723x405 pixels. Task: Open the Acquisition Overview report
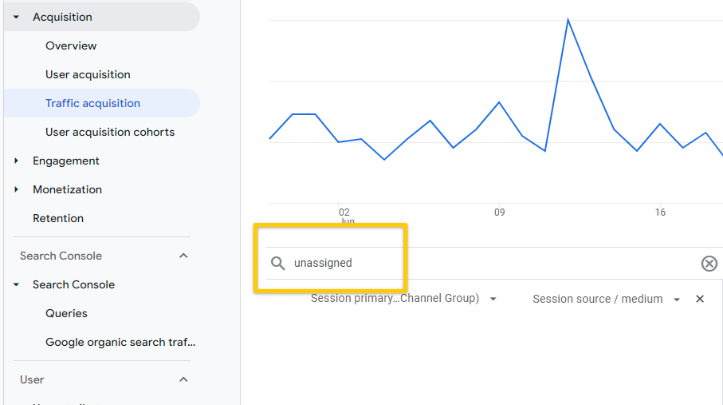point(71,46)
